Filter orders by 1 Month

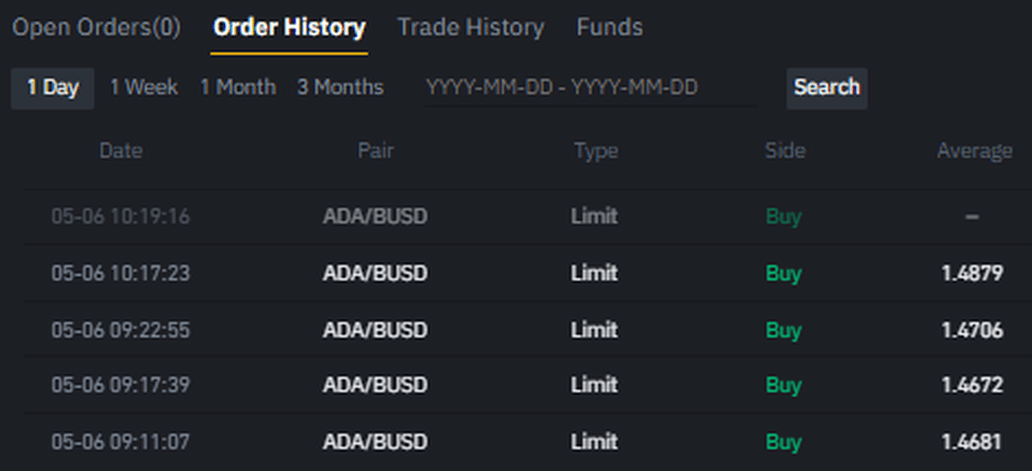[x=237, y=88]
